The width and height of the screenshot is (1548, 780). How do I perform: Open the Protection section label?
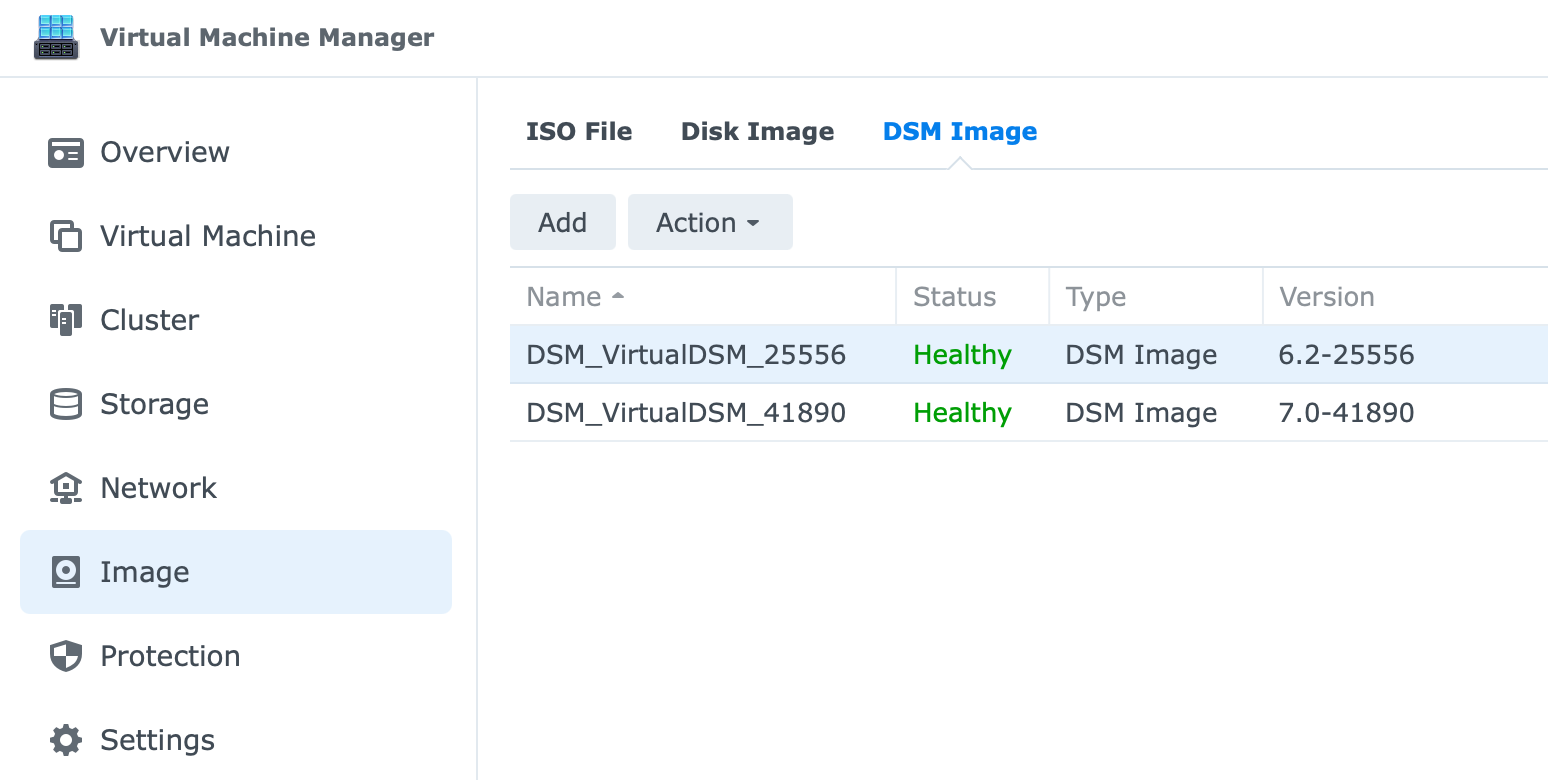pos(170,656)
